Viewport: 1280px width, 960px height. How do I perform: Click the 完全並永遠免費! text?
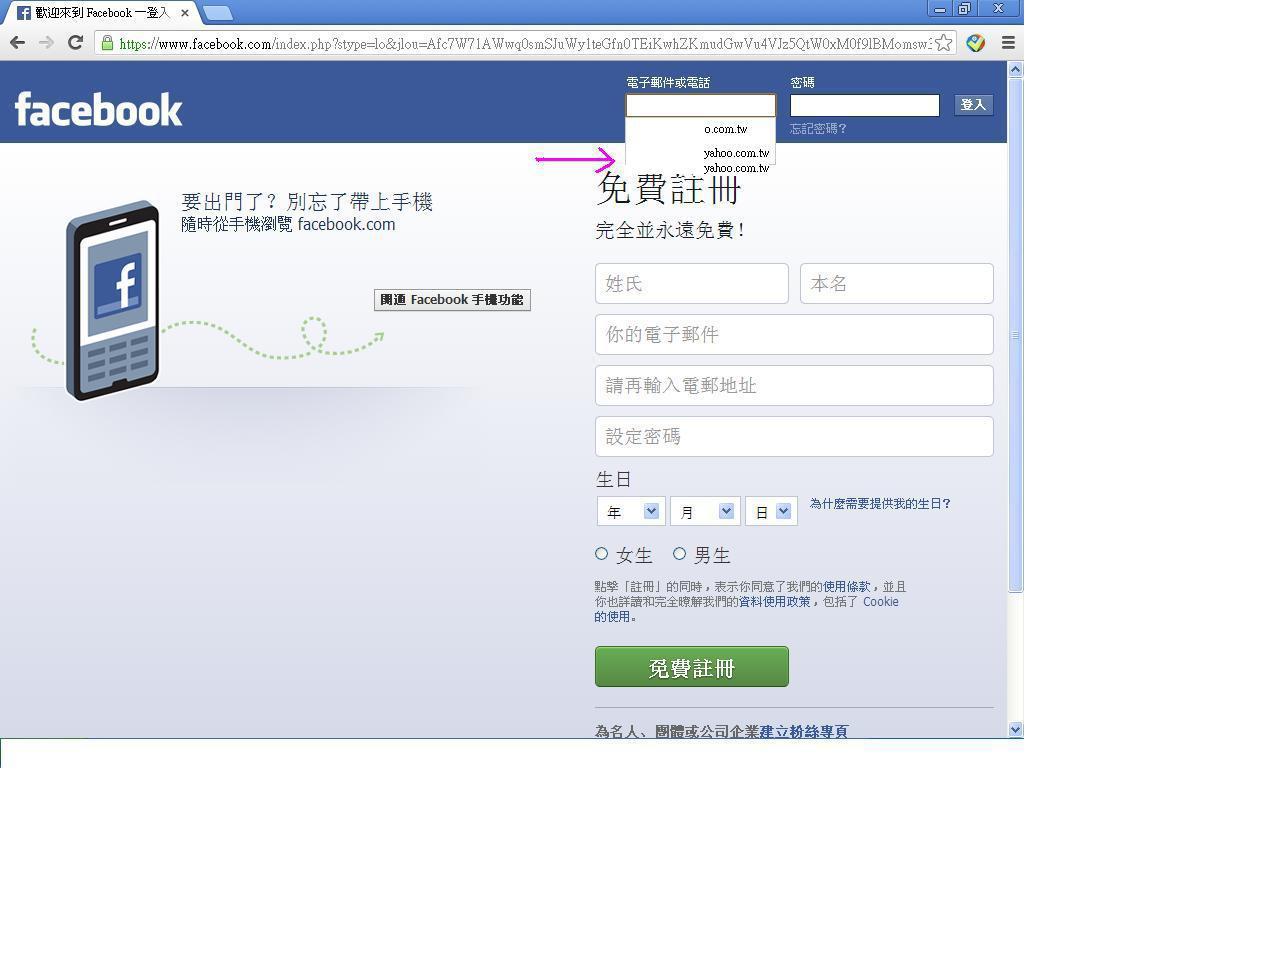coord(670,230)
